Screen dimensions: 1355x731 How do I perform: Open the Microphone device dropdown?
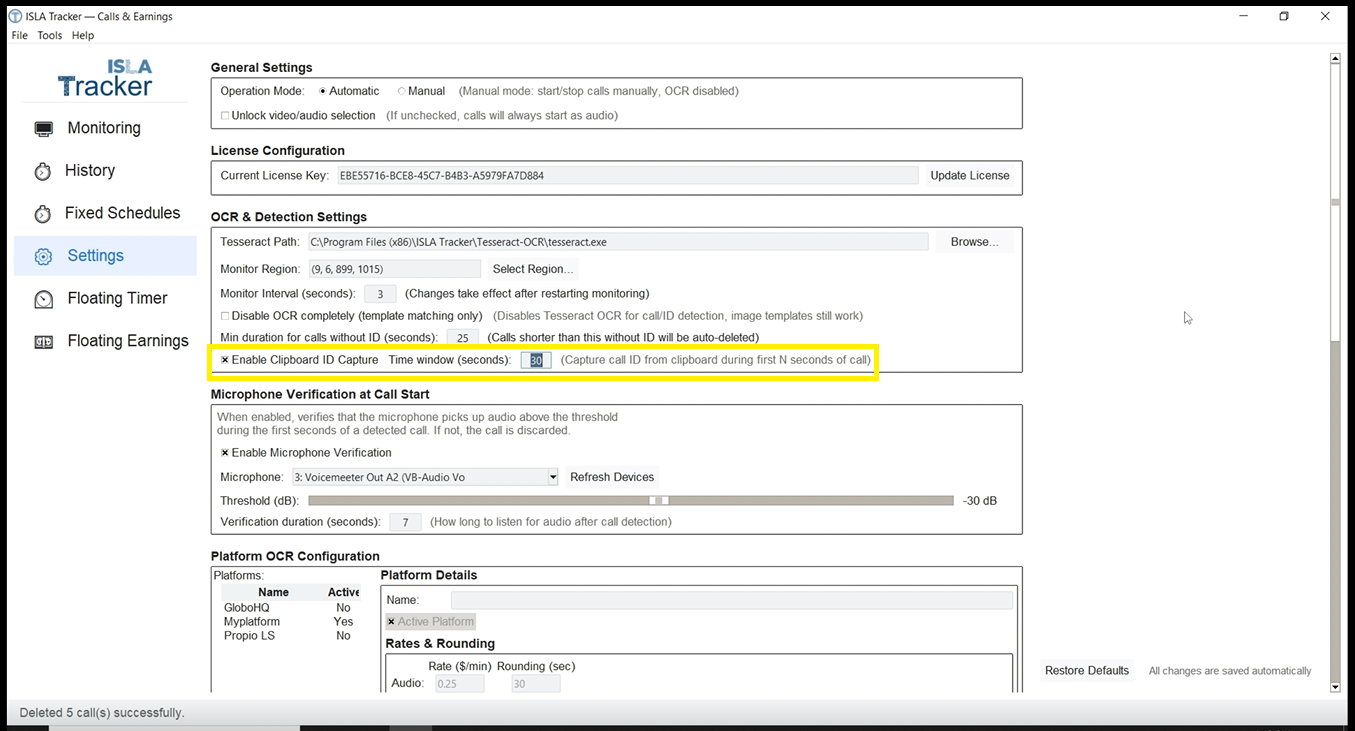(551, 477)
